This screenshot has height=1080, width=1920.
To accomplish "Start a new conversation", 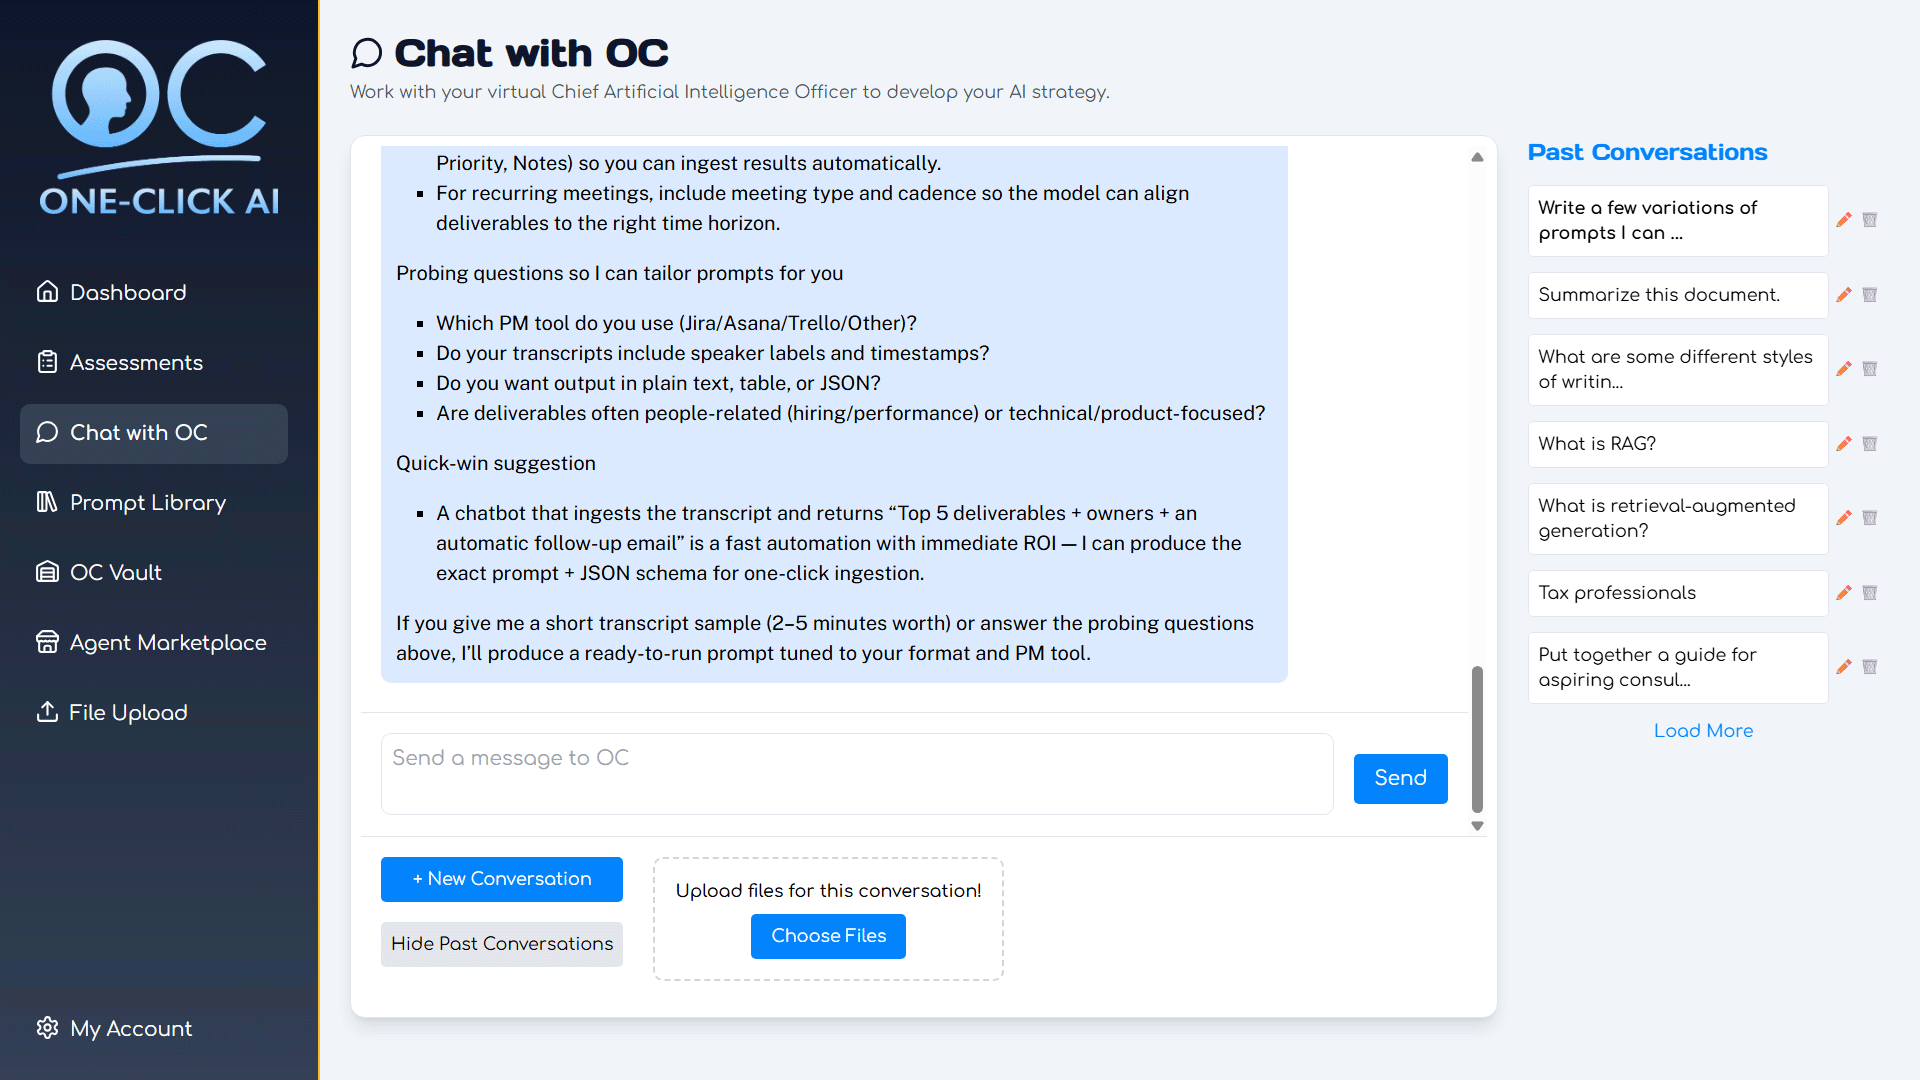I will tap(501, 879).
